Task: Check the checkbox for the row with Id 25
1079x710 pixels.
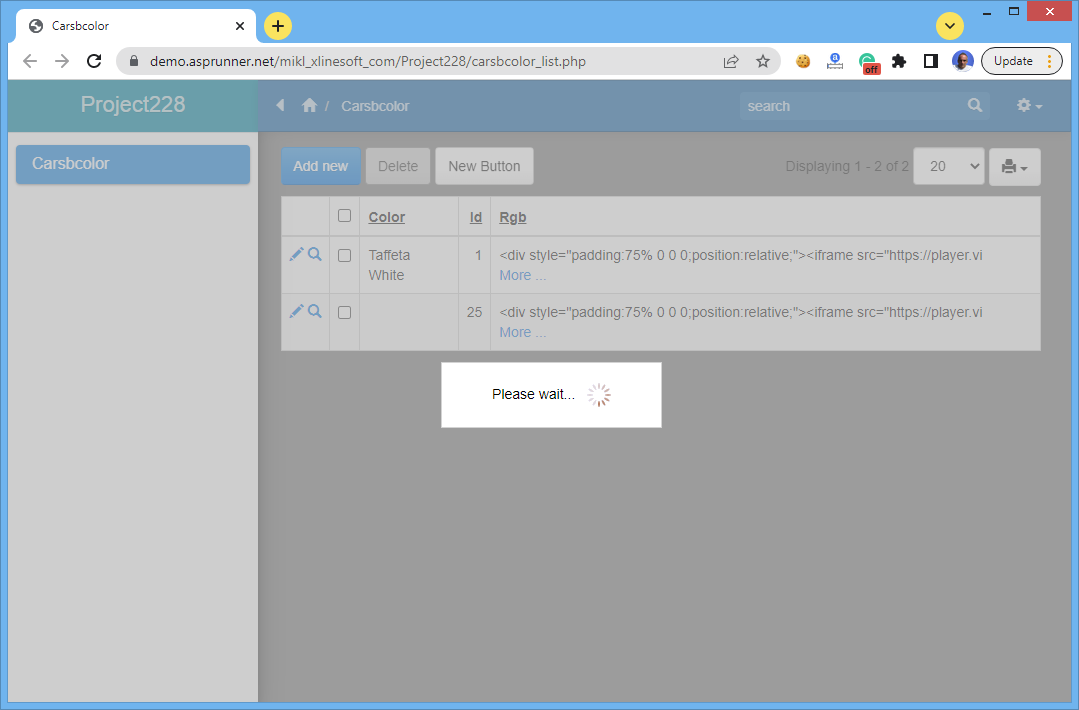Action: click(345, 312)
